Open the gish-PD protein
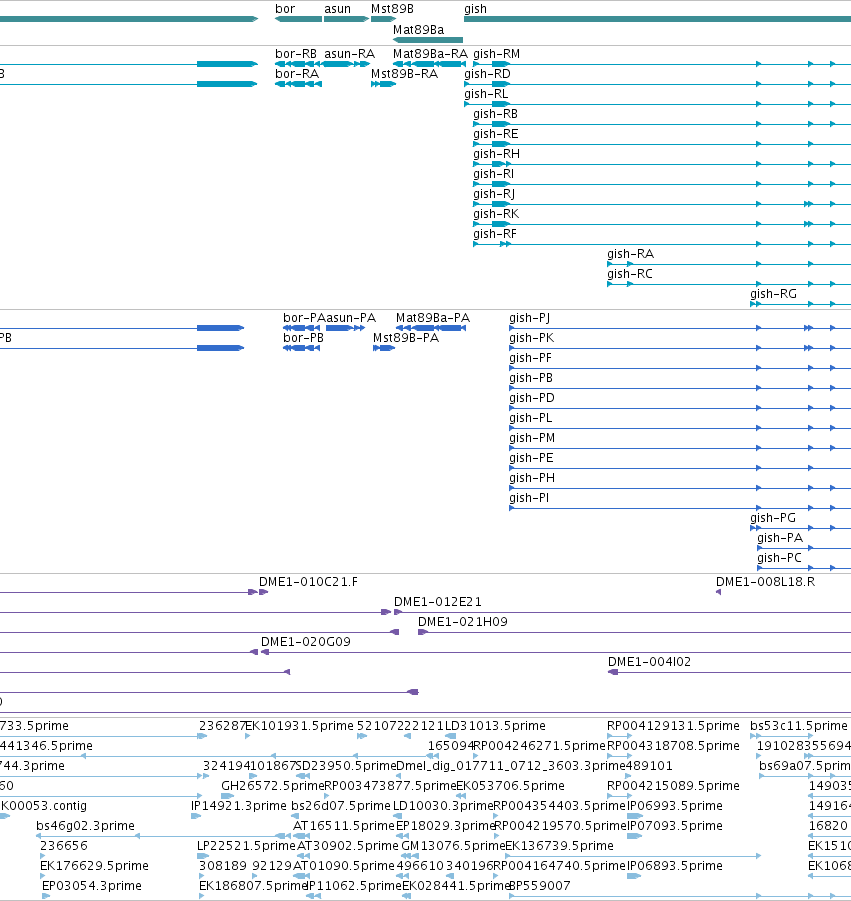This screenshot has height=901, width=851. pyautogui.click(x=532, y=398)
